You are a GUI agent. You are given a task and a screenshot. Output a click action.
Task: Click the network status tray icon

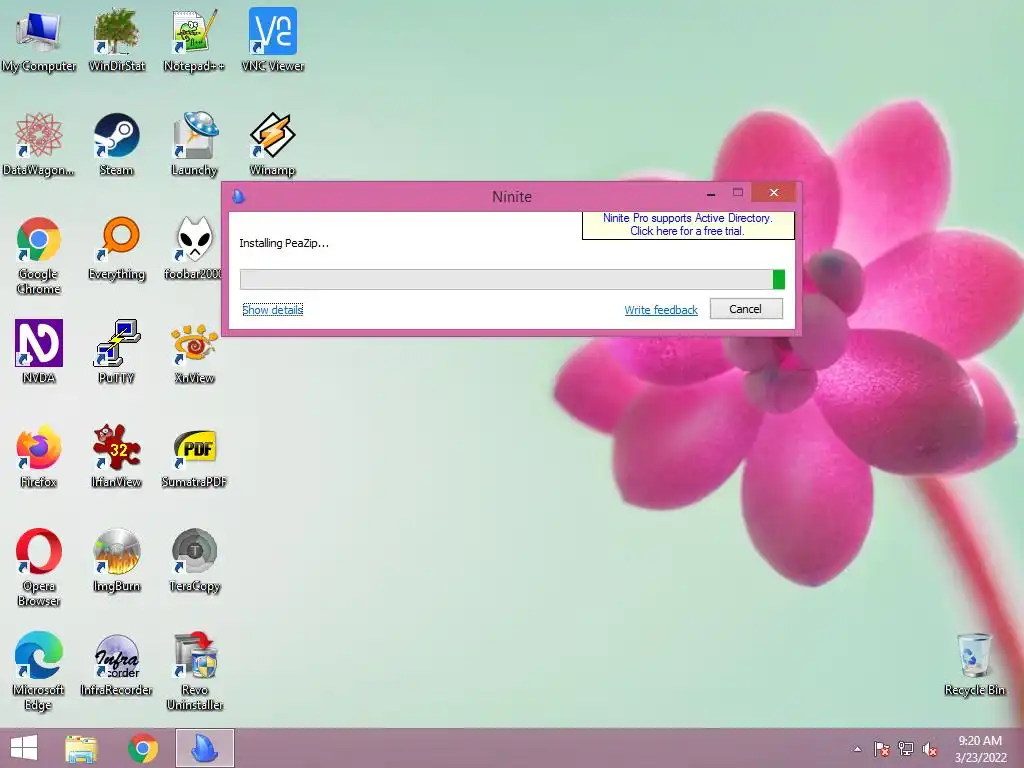(x=906, y=749)
